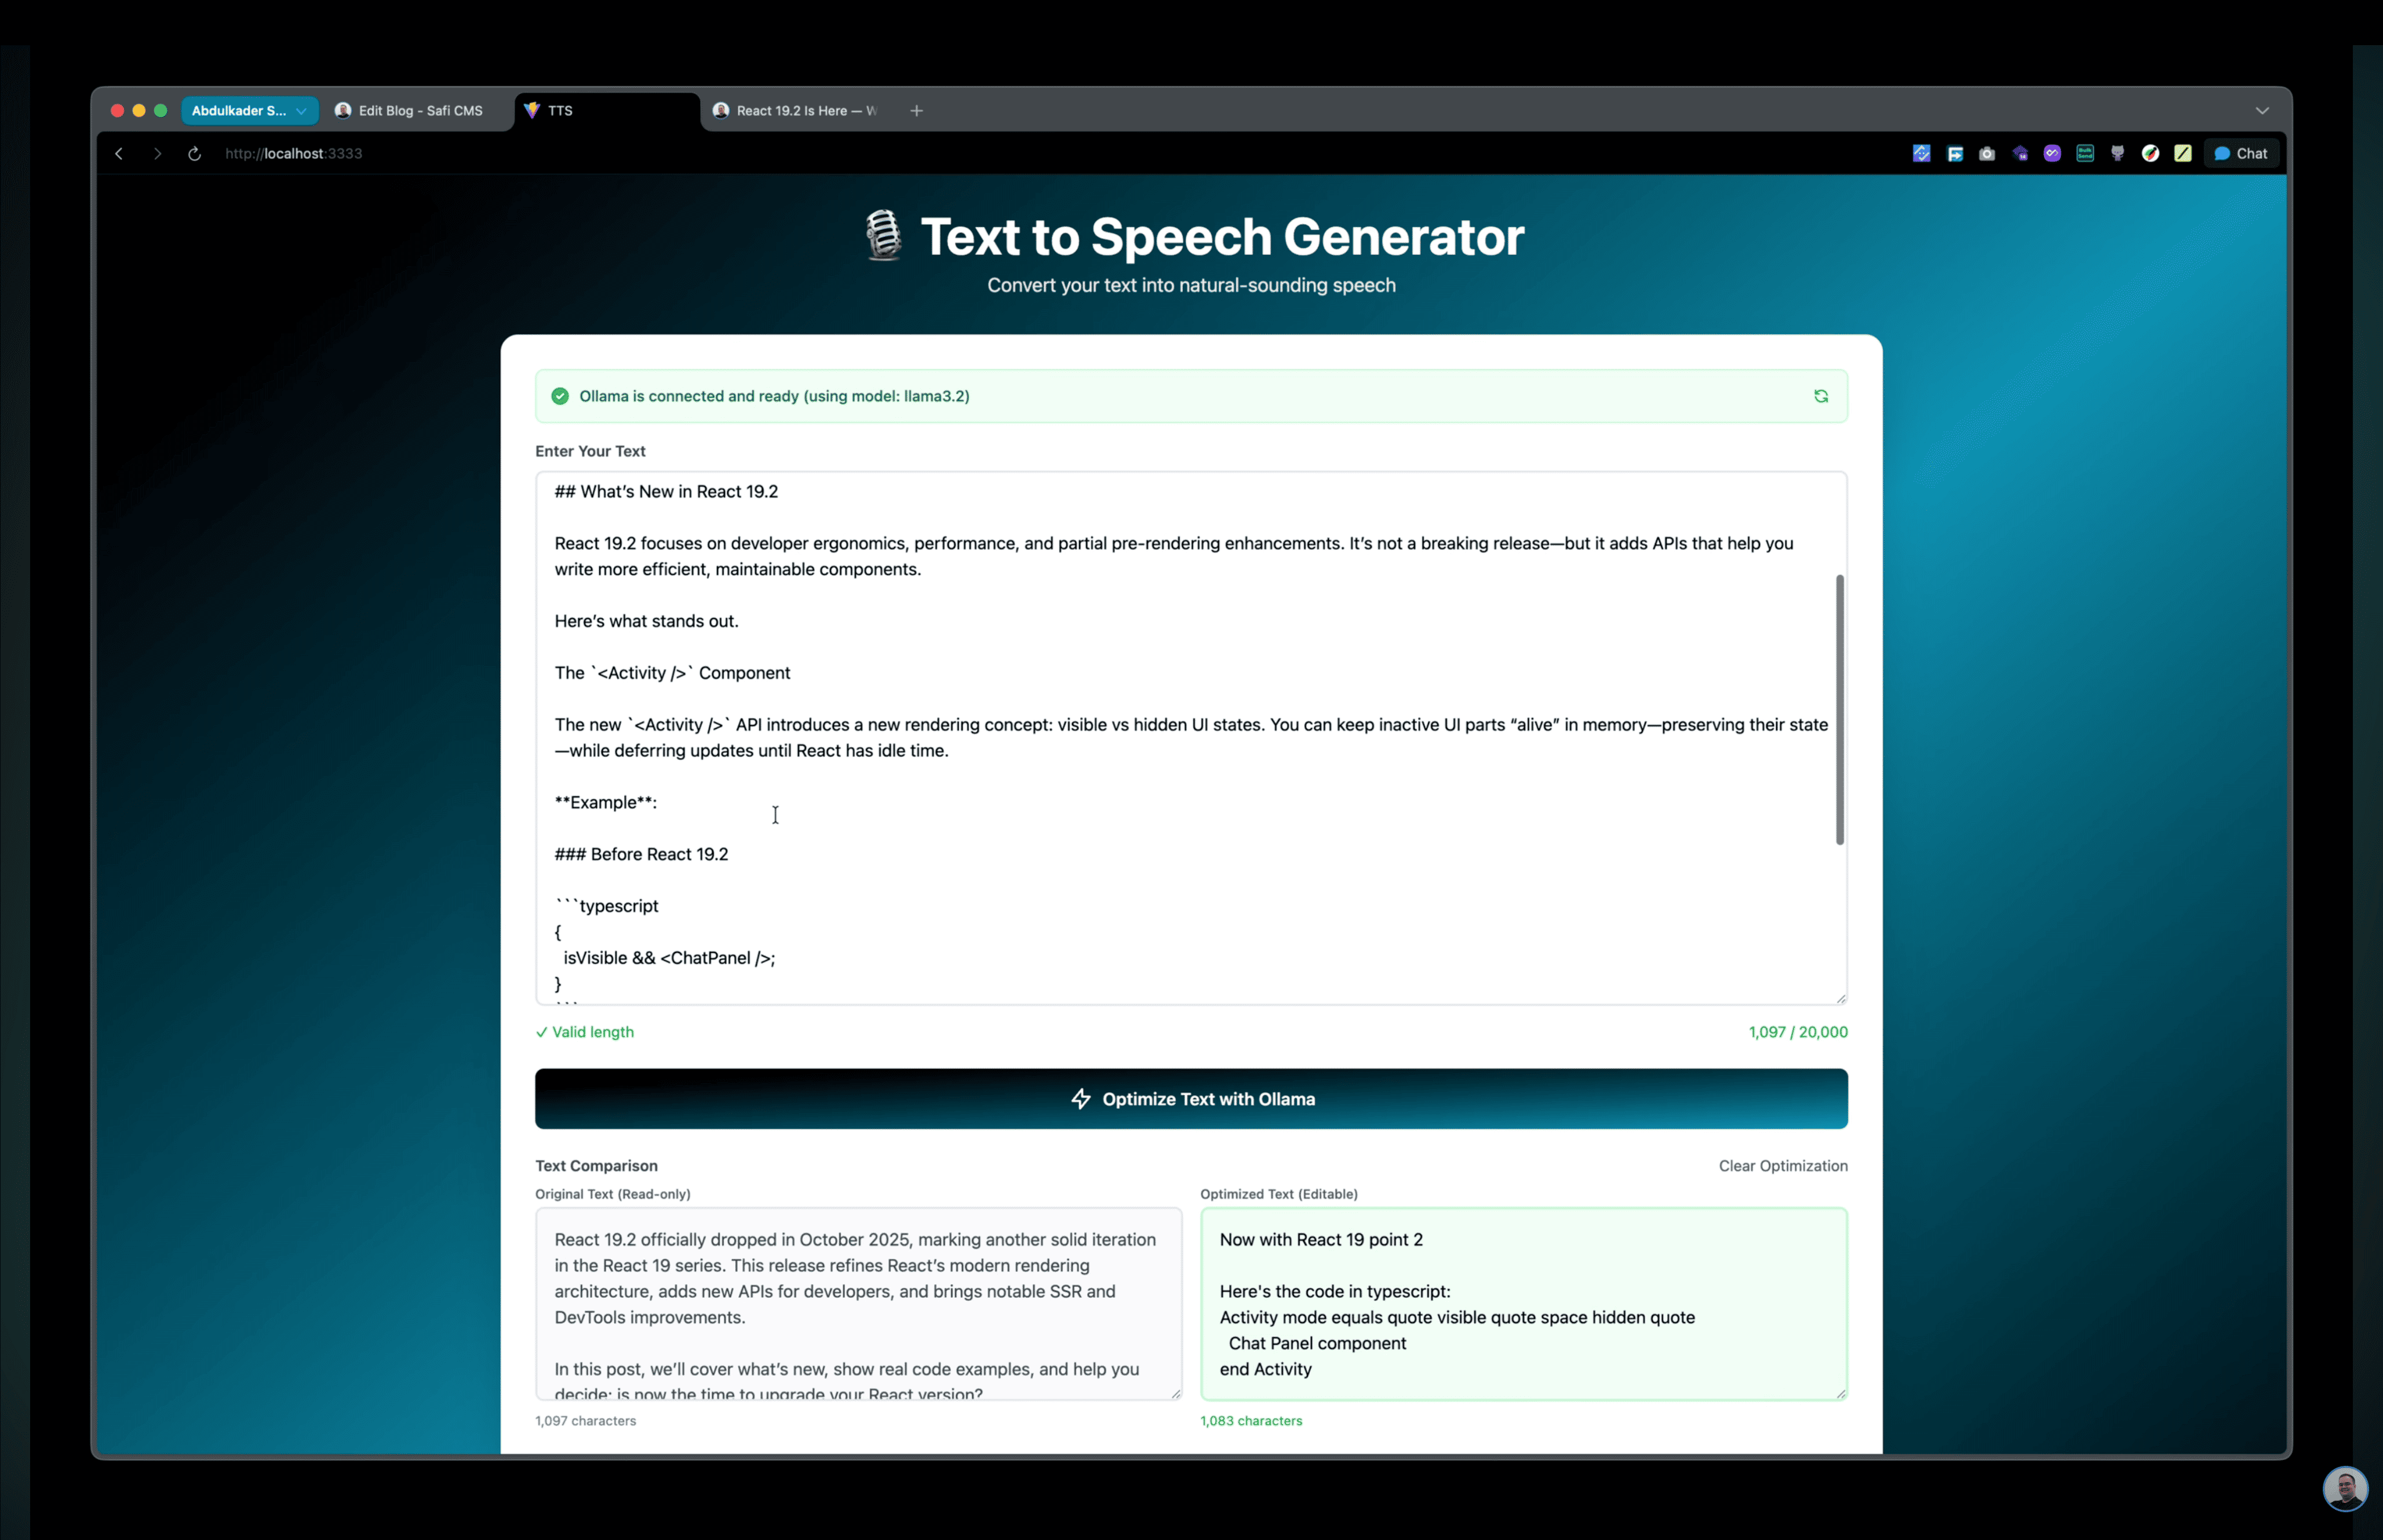
Task: Expand the chevron at the top-right of the browser
Action: pos(2262,110)
